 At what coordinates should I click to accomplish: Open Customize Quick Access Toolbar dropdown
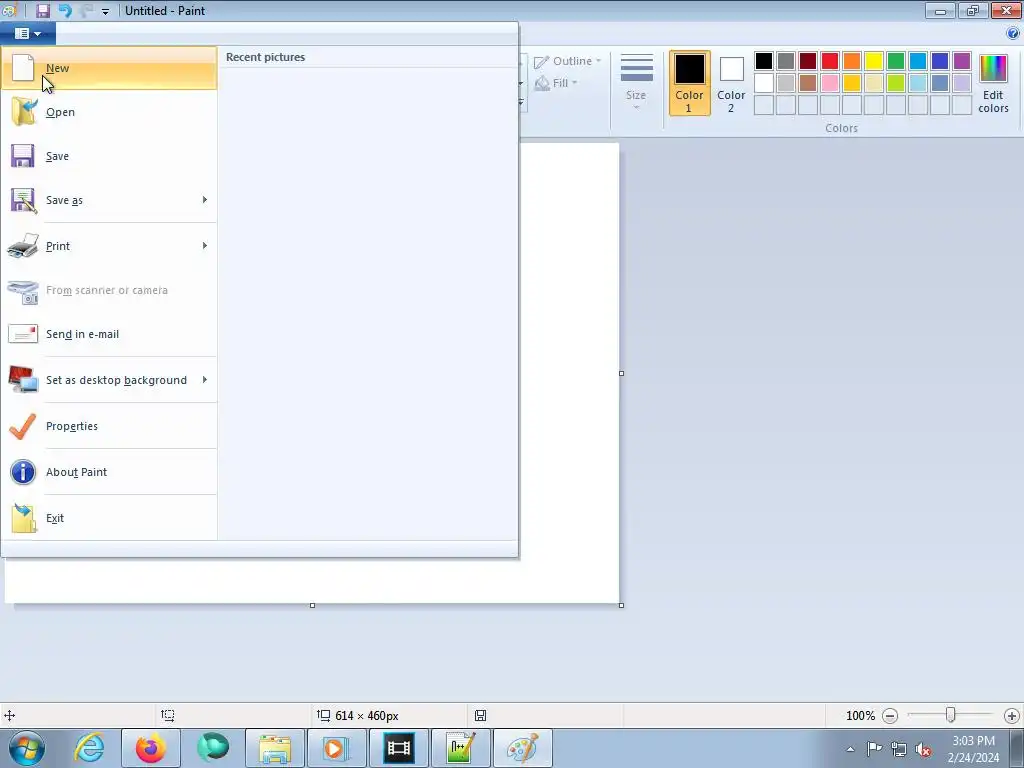click(105, 11)
